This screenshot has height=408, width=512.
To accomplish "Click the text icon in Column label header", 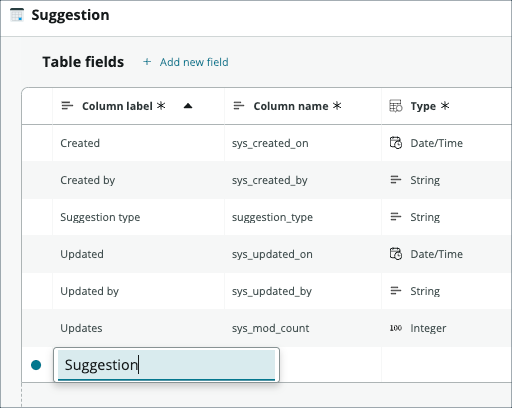I will click(67, 106).
